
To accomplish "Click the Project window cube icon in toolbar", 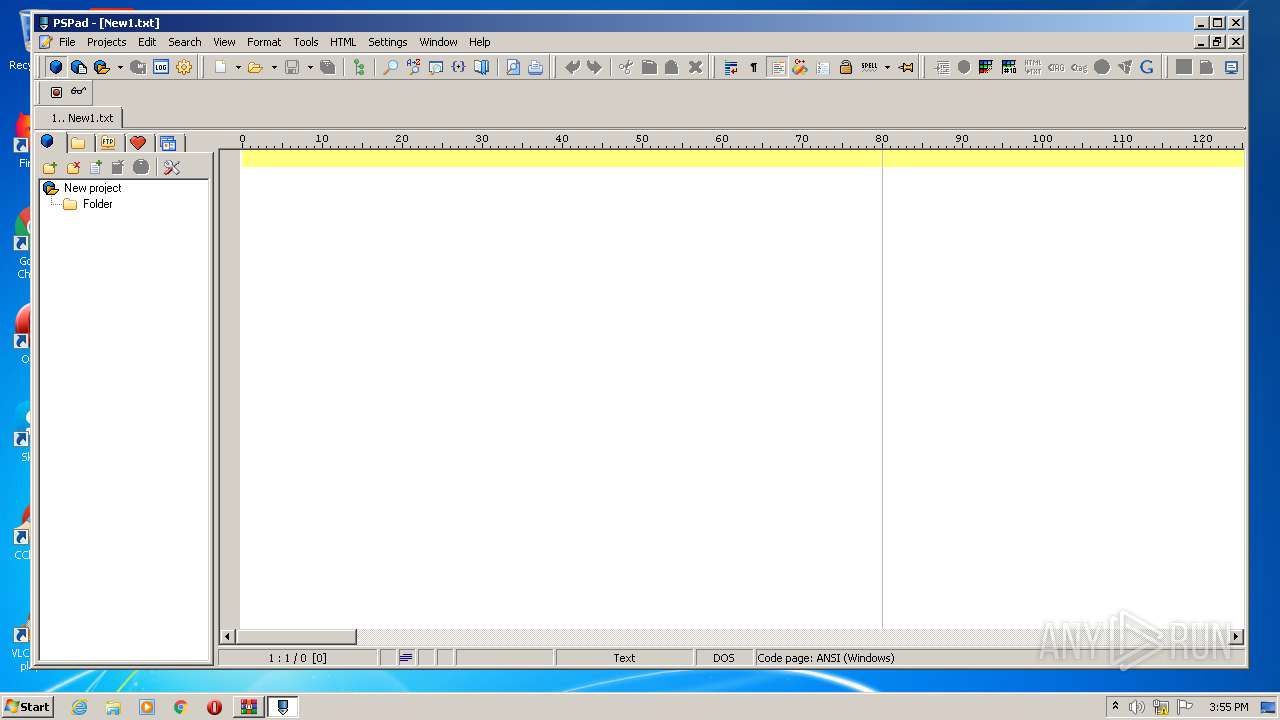I will [x=56, y=67].
